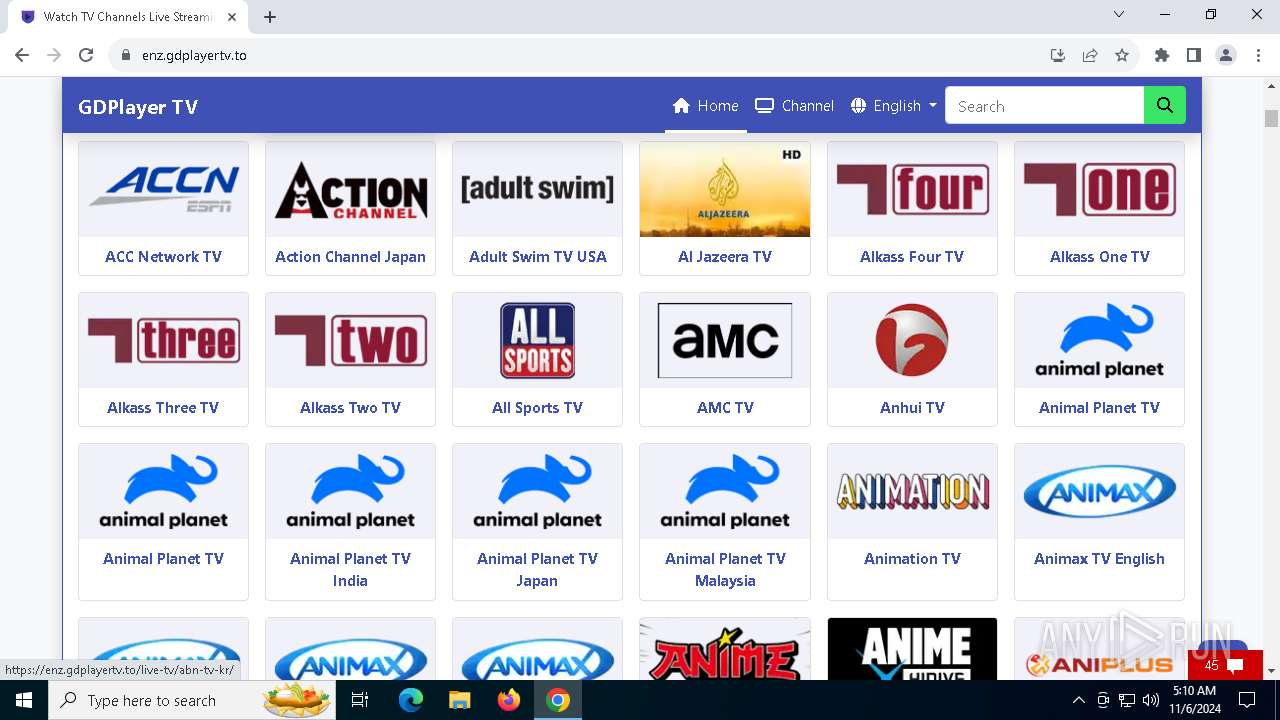Open the Channel menu item
1280x720 pixels.
pyautogui.click(x=794, y=106)
